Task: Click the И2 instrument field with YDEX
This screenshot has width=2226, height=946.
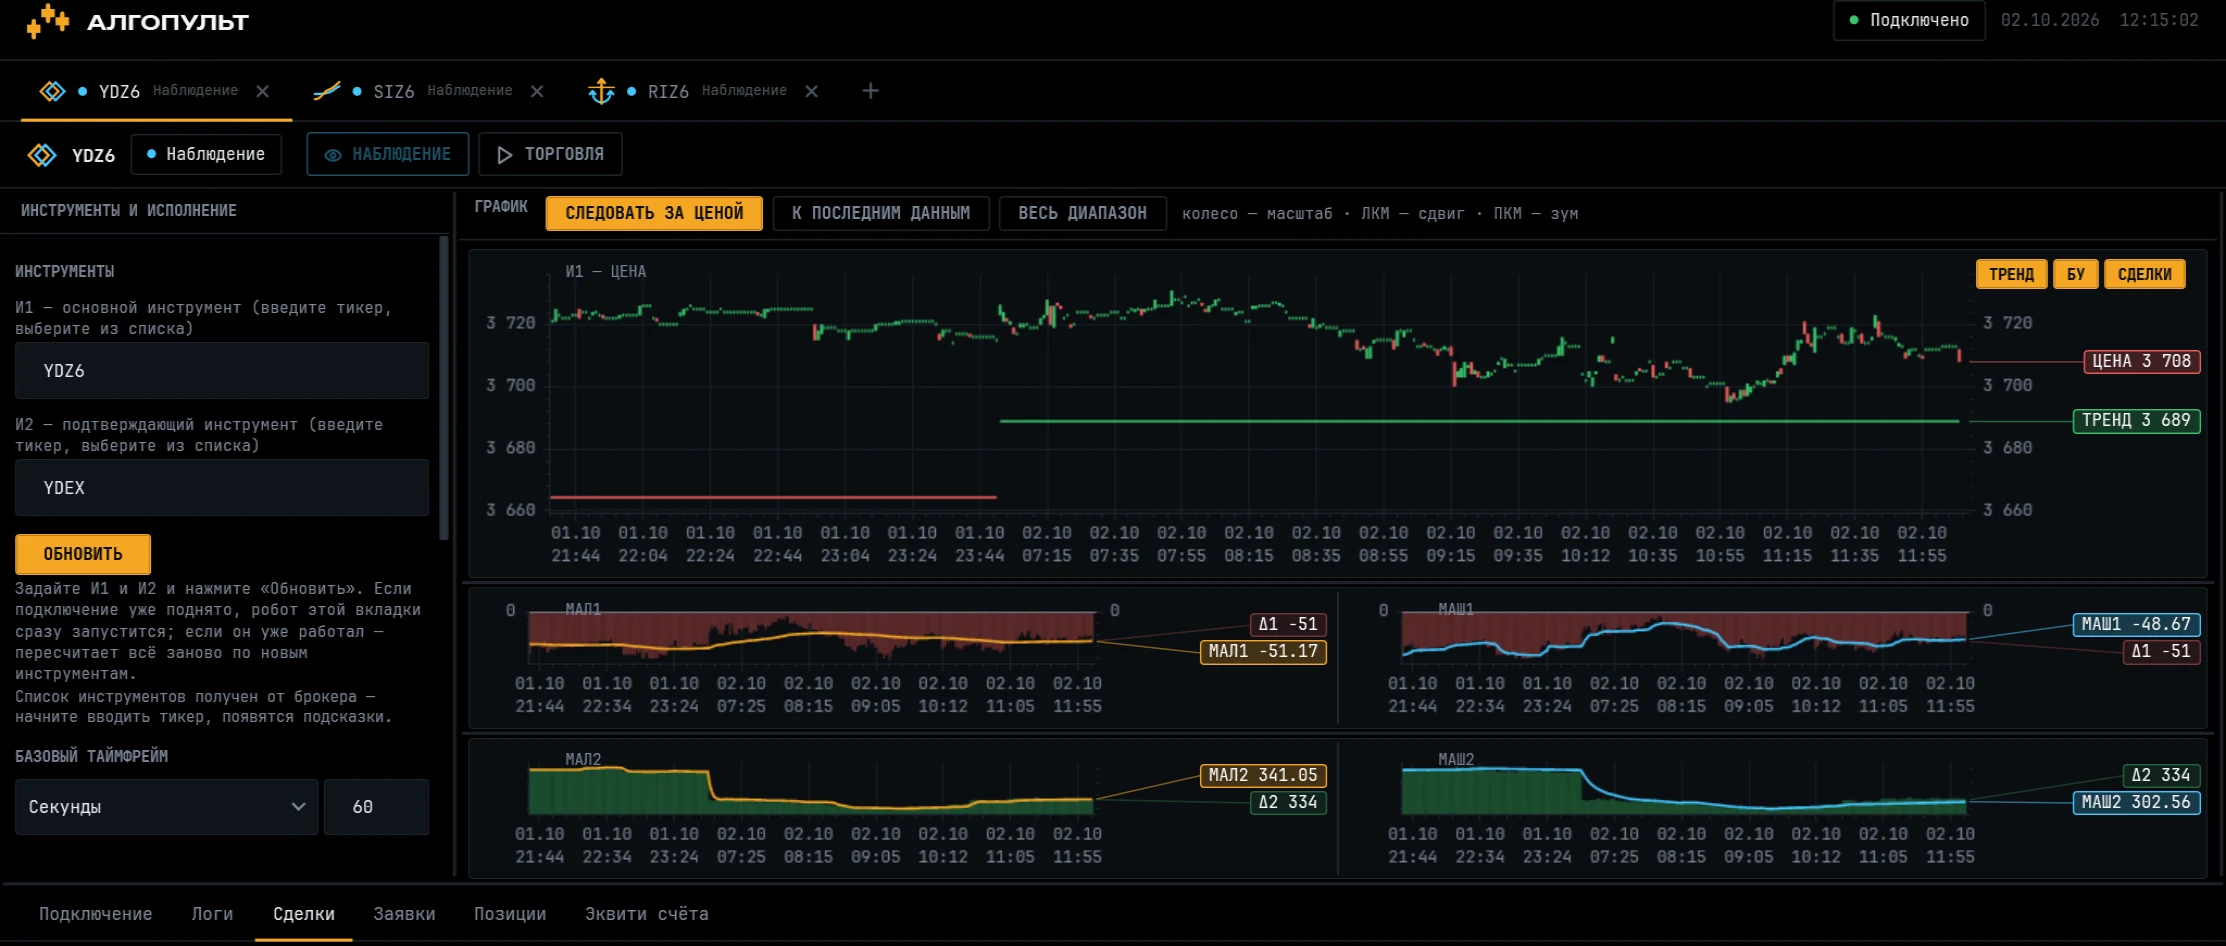Action: [222, 488]
